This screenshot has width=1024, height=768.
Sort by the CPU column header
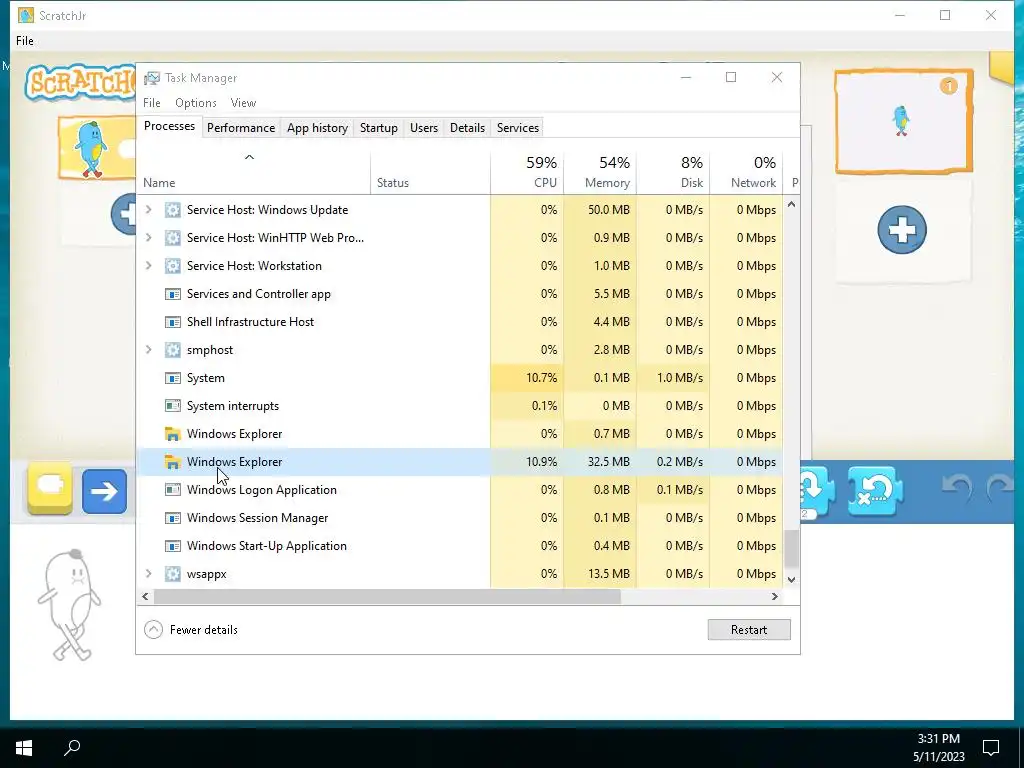coord(527,173)
